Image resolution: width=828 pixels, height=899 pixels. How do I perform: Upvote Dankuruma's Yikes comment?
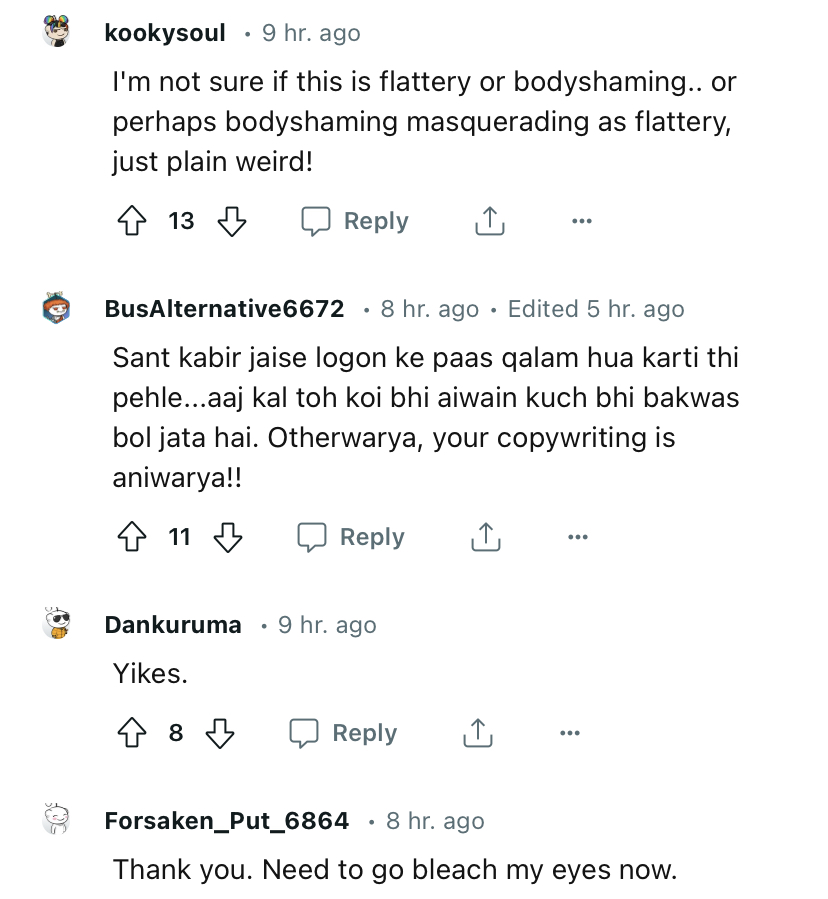point(132,734)
